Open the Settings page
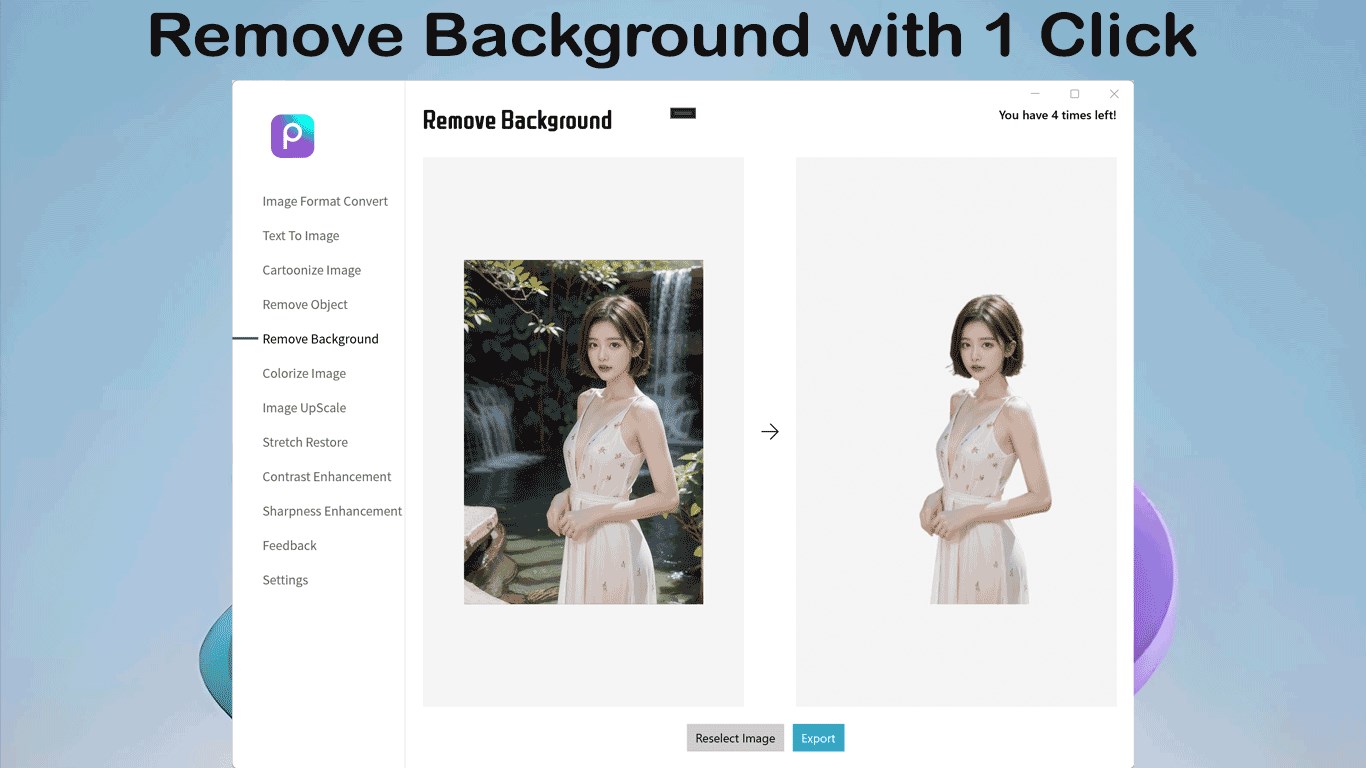Image resolution: width=1366 pixels, height=768 pixels. pos(285,579)
